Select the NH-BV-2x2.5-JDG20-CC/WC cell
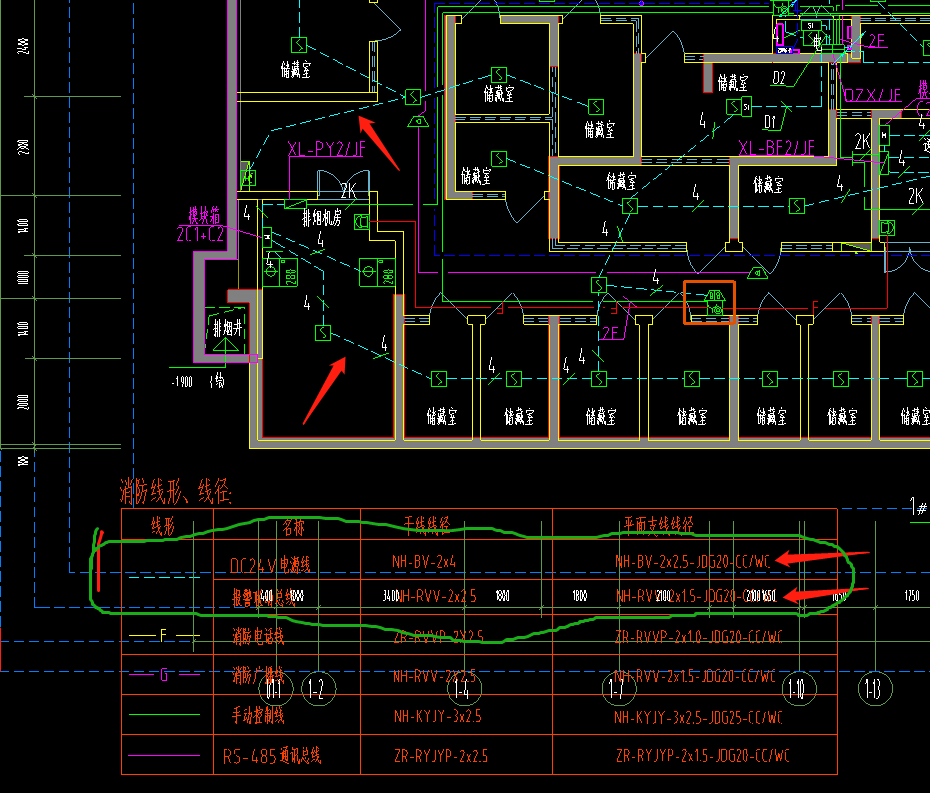930x793 pixels. tap(692, 561)
